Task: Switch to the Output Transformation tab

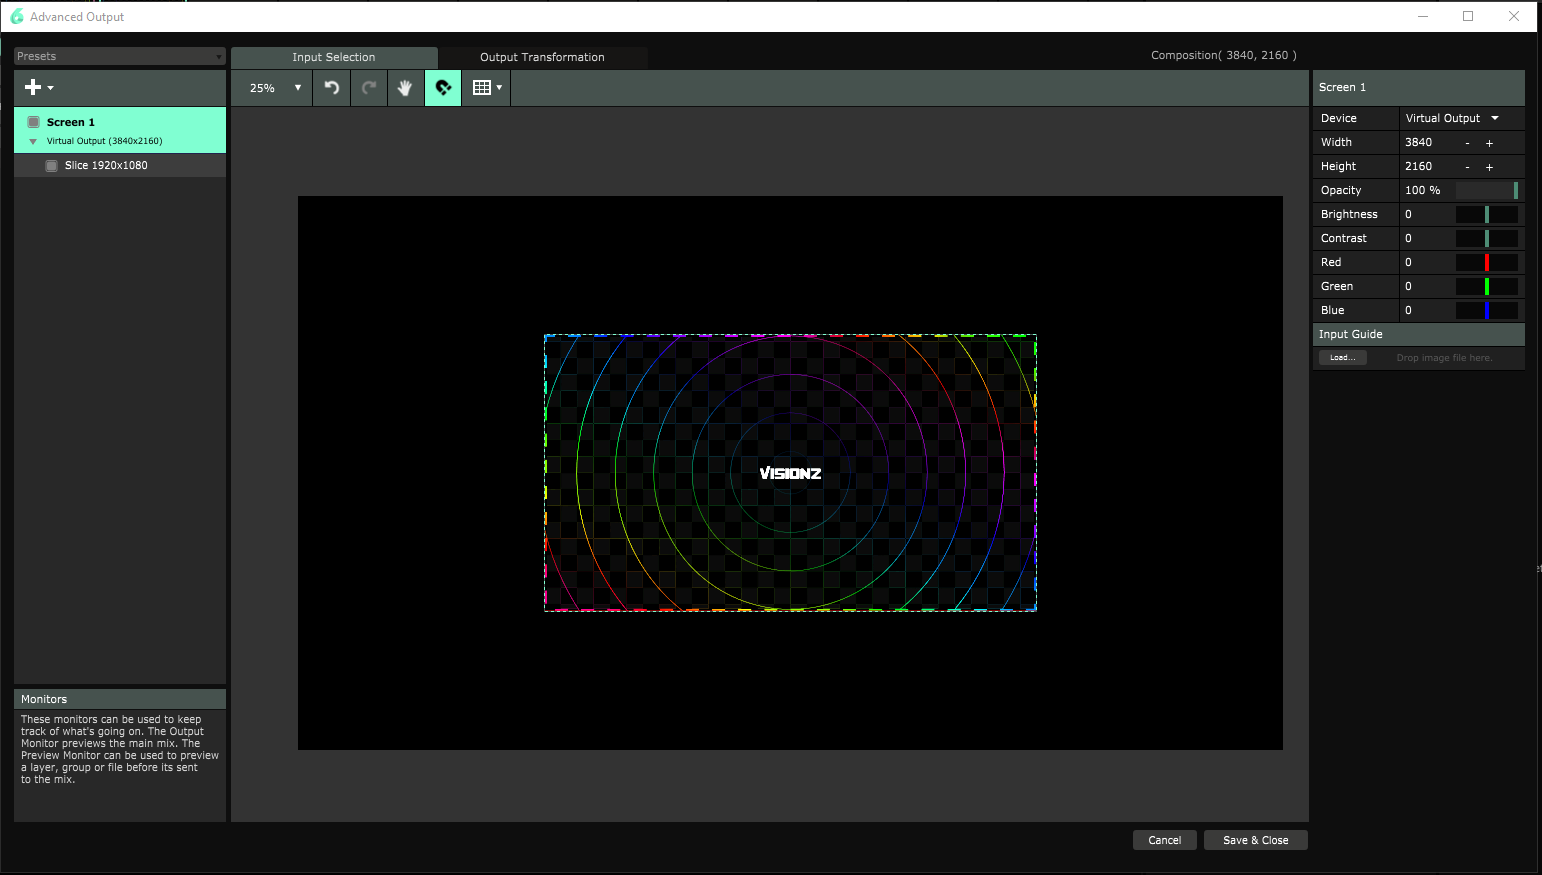Action: click(542, 57)
